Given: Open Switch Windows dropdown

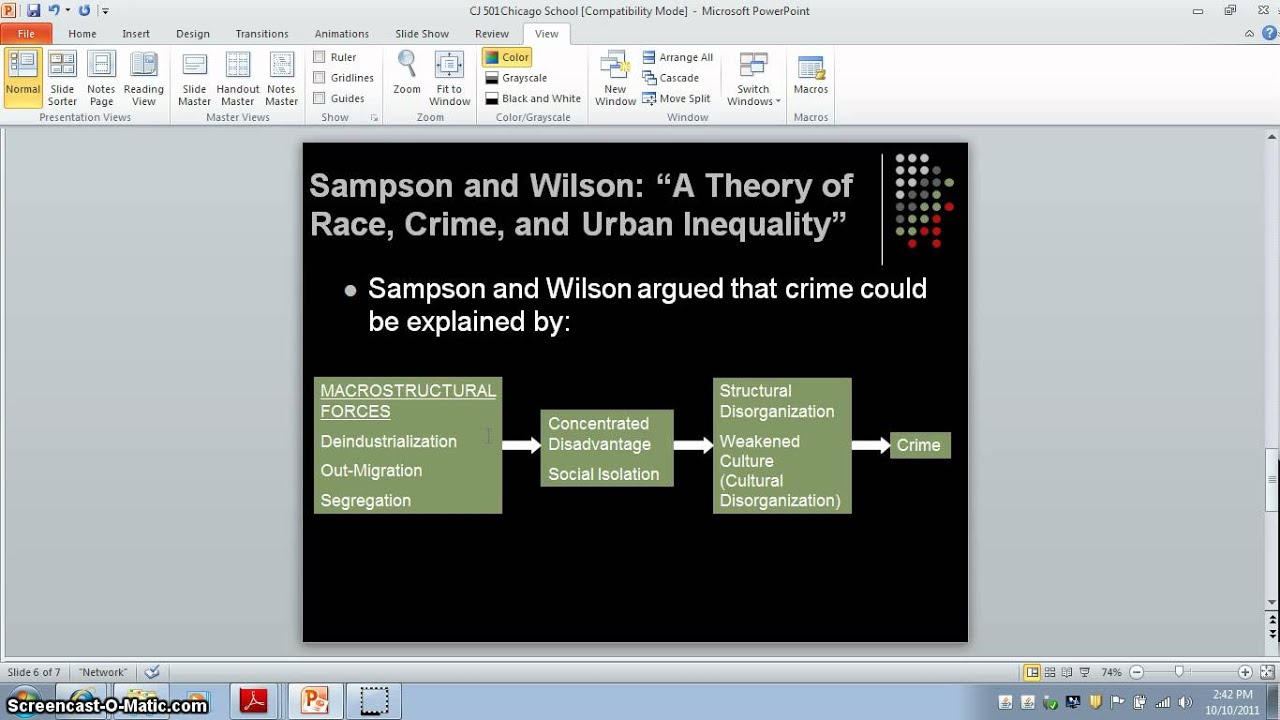Looking at the screenshot, I should (754, 79).
